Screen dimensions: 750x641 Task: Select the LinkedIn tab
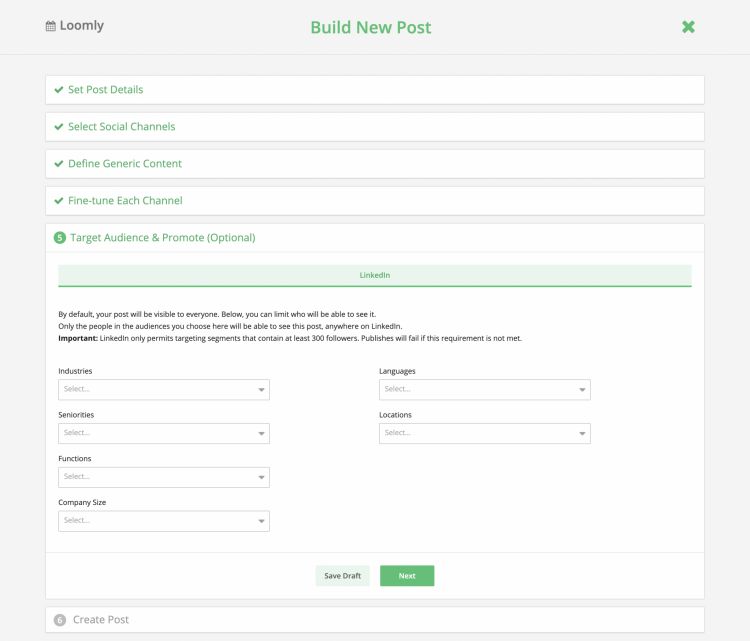pyautogui.click(x=374, y=275)
